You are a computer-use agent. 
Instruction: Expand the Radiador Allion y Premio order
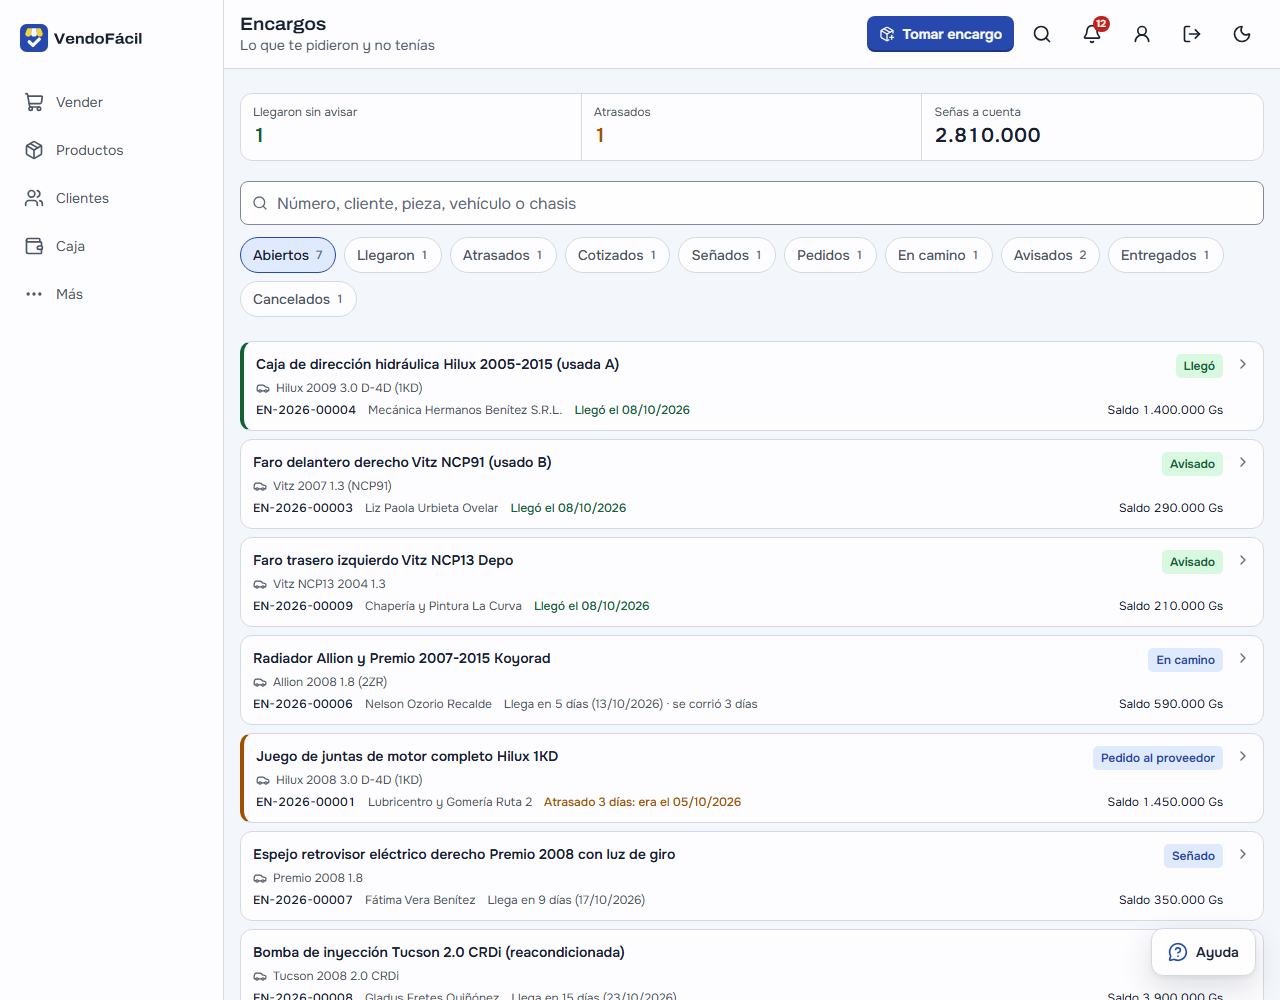(1243, 658)
